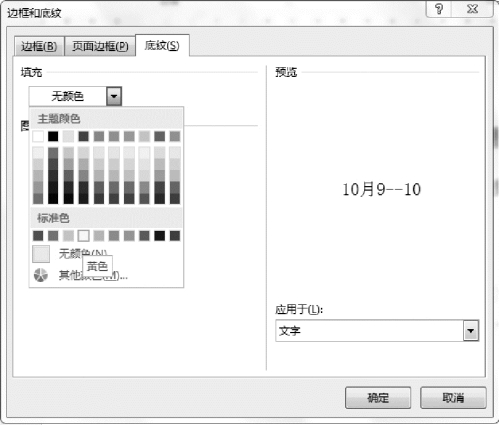Select the first standard color swatch
The height and width of the screenshot is (425, 499).
pos(38,236)
